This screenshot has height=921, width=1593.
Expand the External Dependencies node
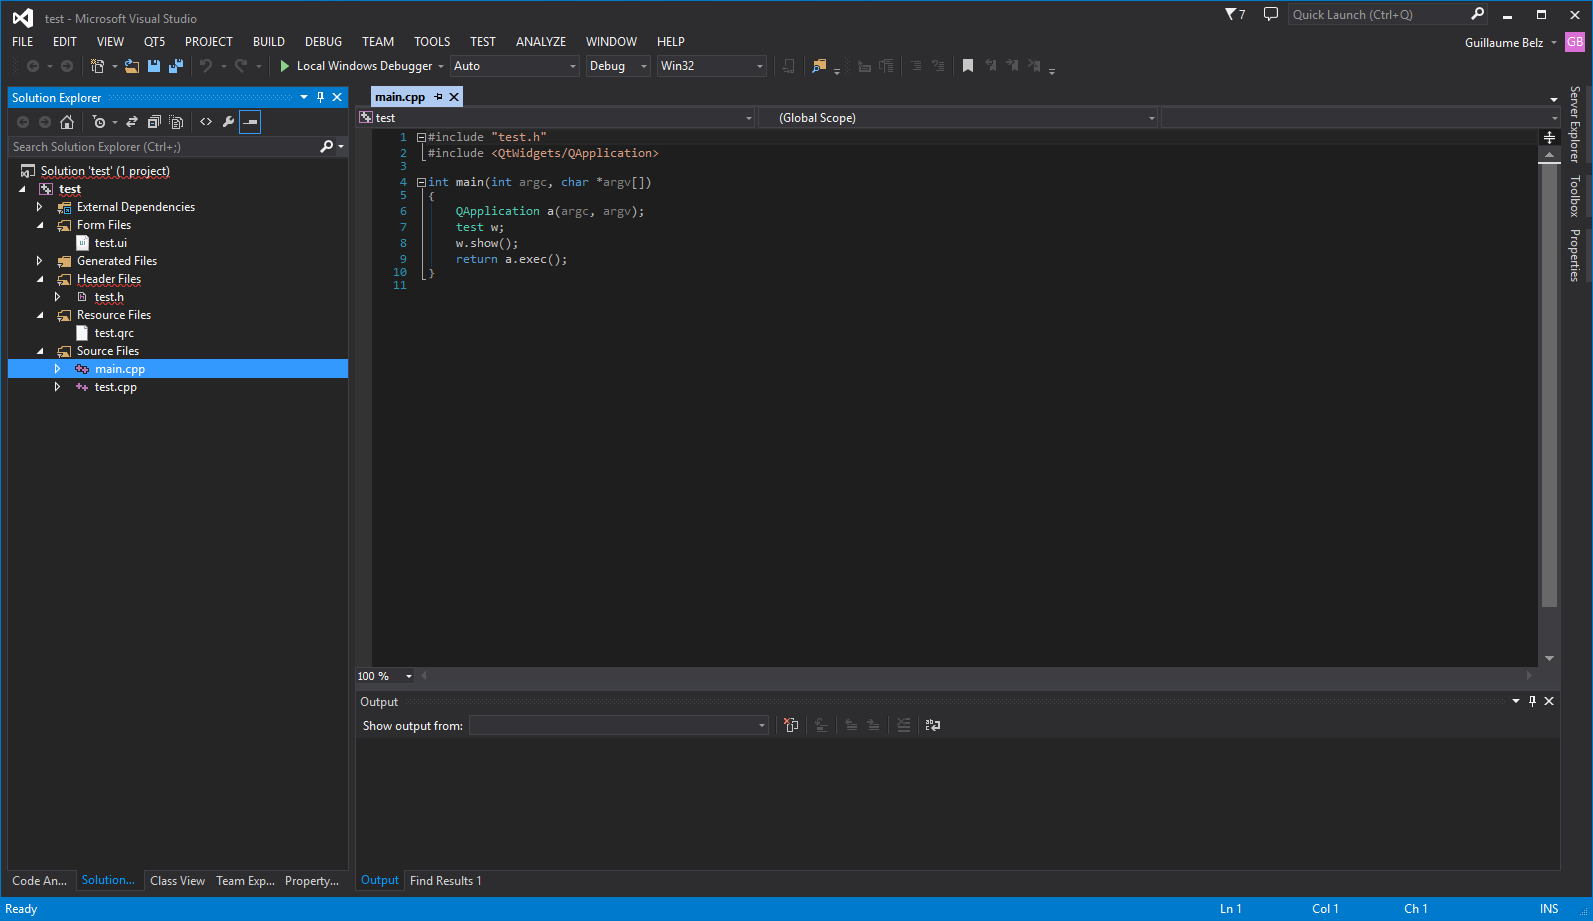tap(40, 207)
